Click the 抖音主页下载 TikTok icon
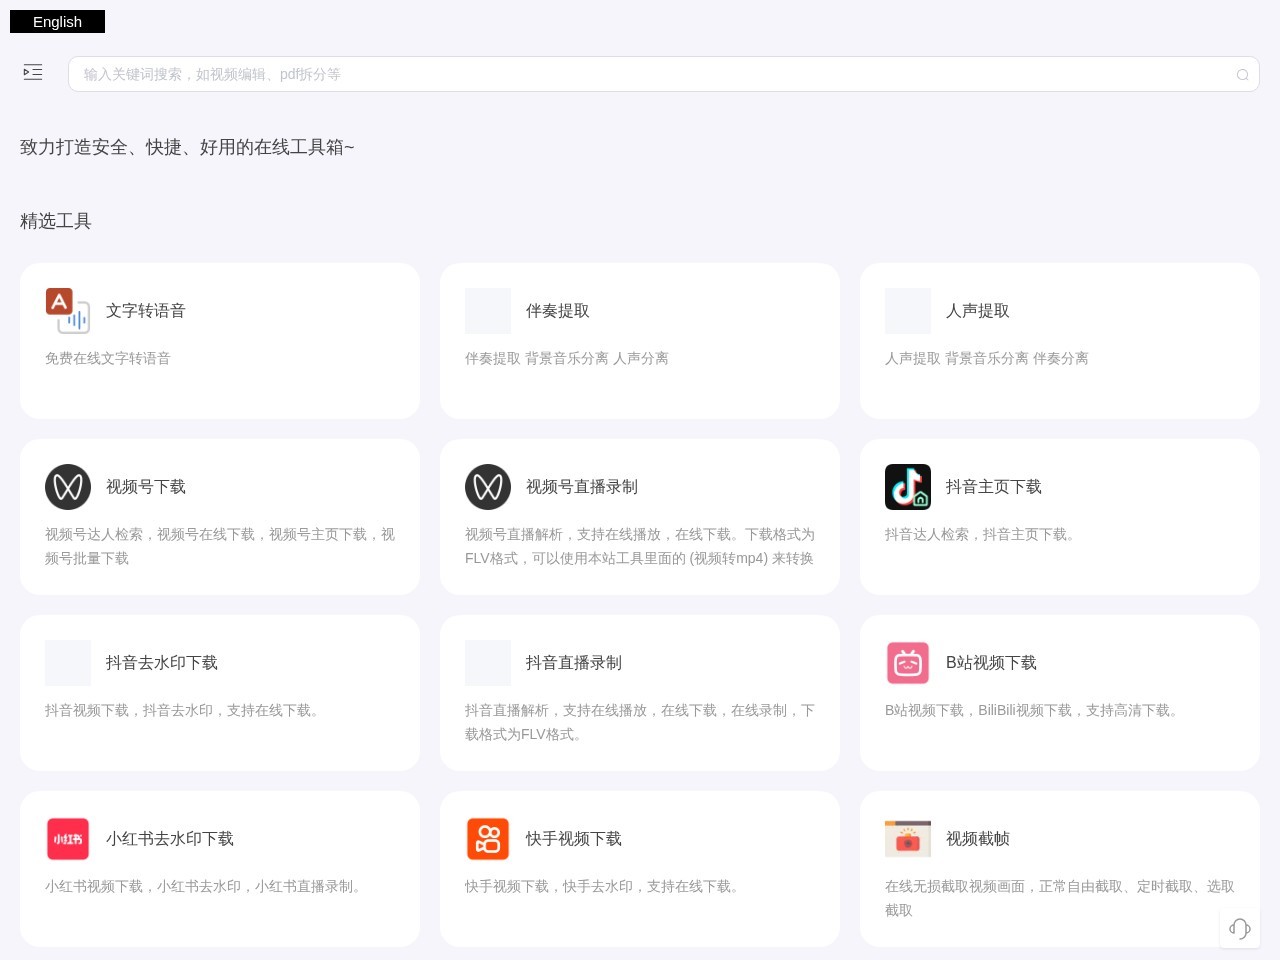The height and width of the screenshot is (960, 1280). 908,487
